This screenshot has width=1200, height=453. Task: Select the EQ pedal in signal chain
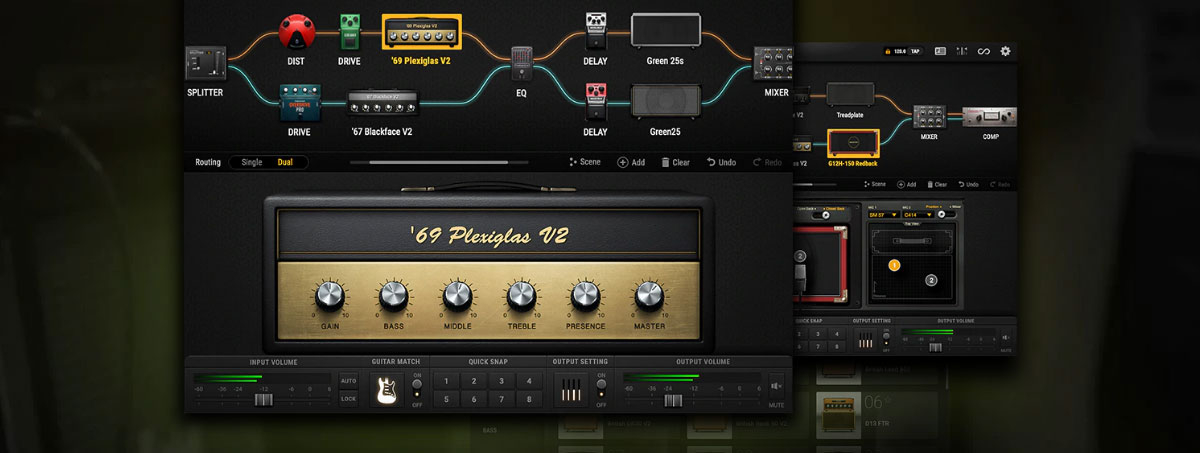521,64
